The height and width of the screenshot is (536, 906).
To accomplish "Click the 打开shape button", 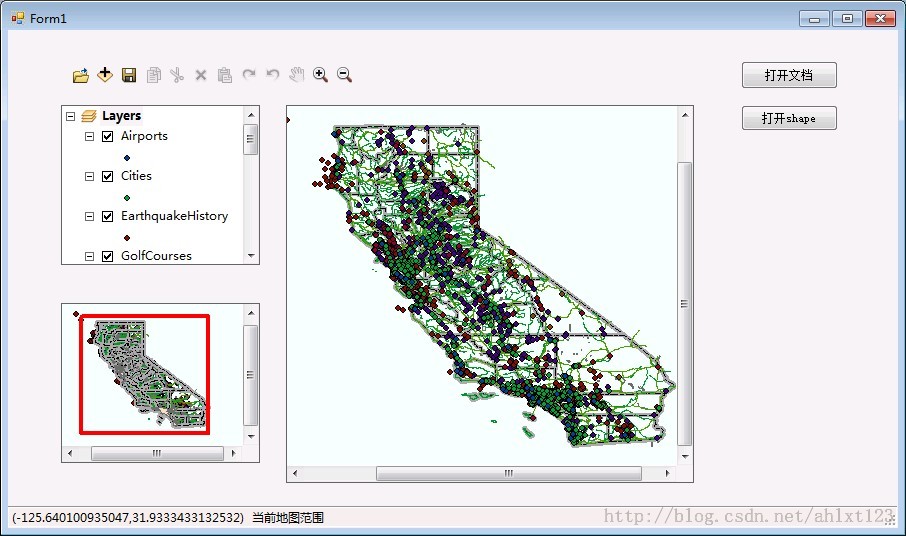I will [789, 118].
